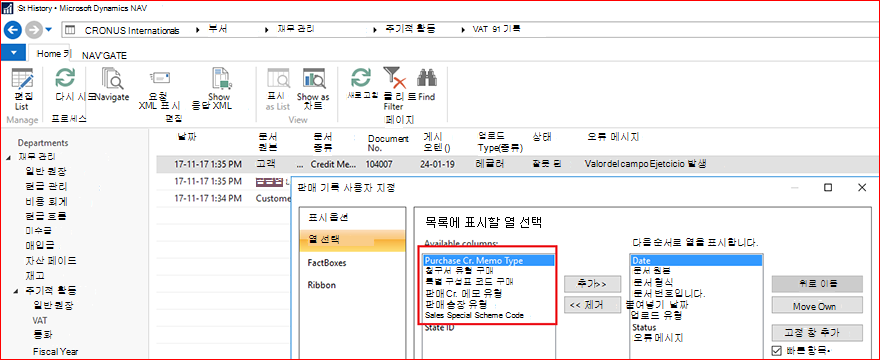Open Ribbon section in customize dialog
Viewport: 880px width, 360px height.
click(322, 285)
